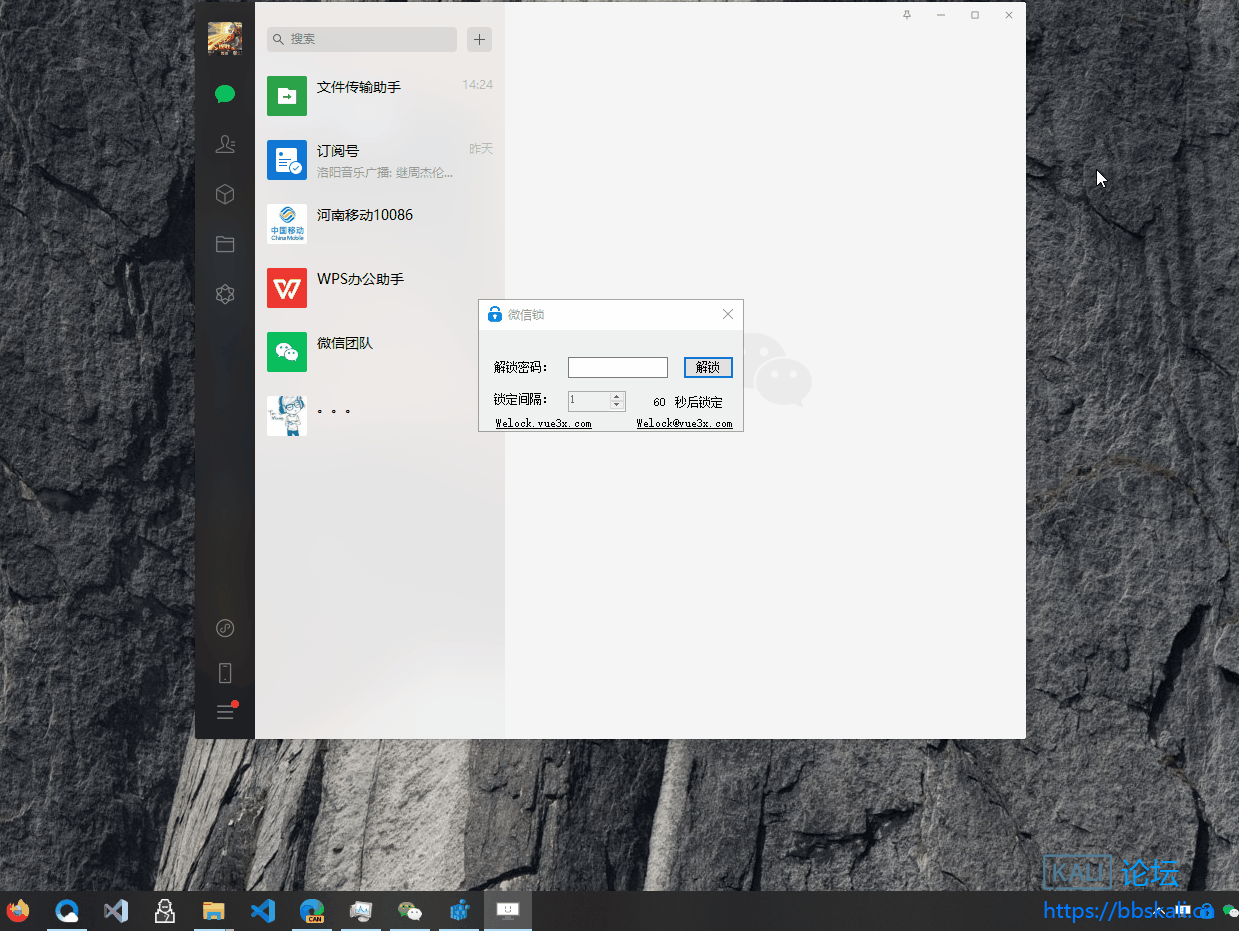Open the Channels circle icon near sidebar bottom
Viewport: 1239px width, 931px height.
pos(224,628)
